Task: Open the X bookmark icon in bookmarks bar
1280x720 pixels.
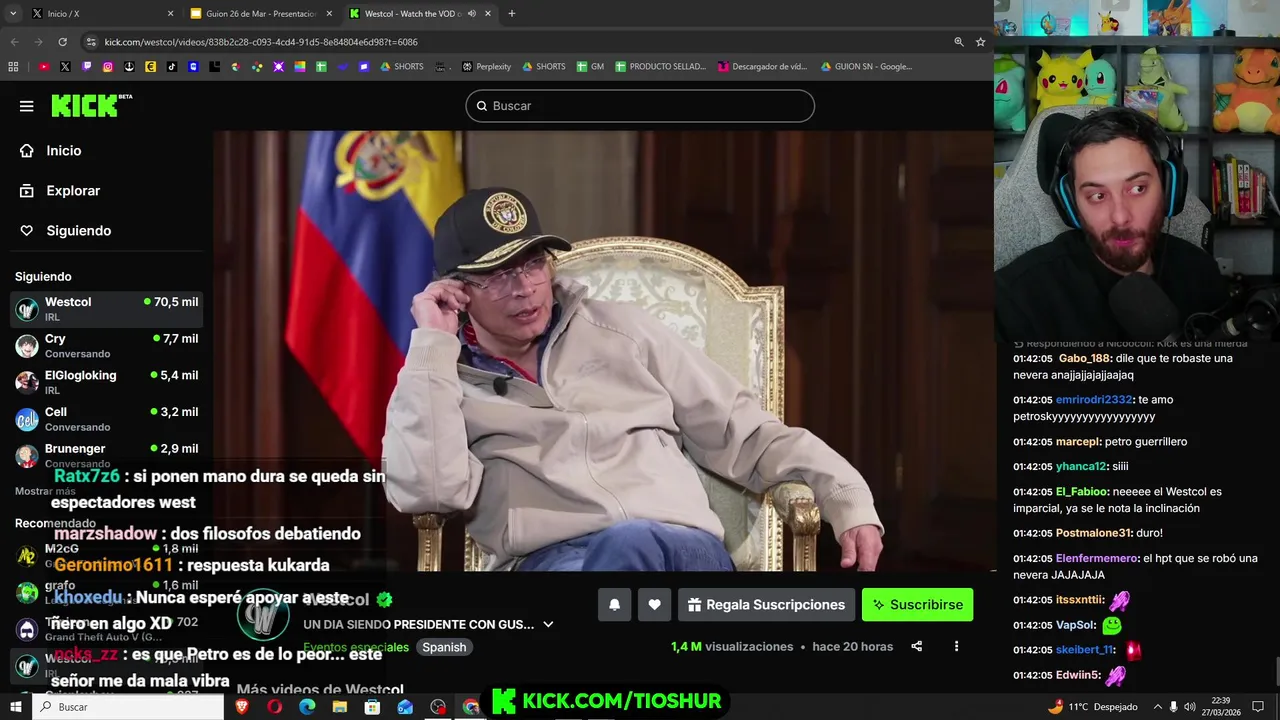Action: [65, 67]
